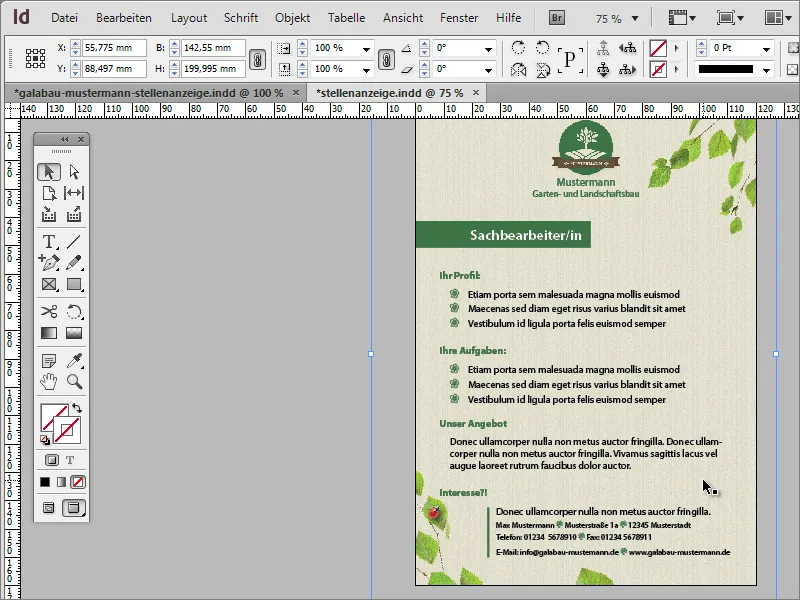
Task: Select the Rectangle Frame tool
Action: [x=49, y=284]
